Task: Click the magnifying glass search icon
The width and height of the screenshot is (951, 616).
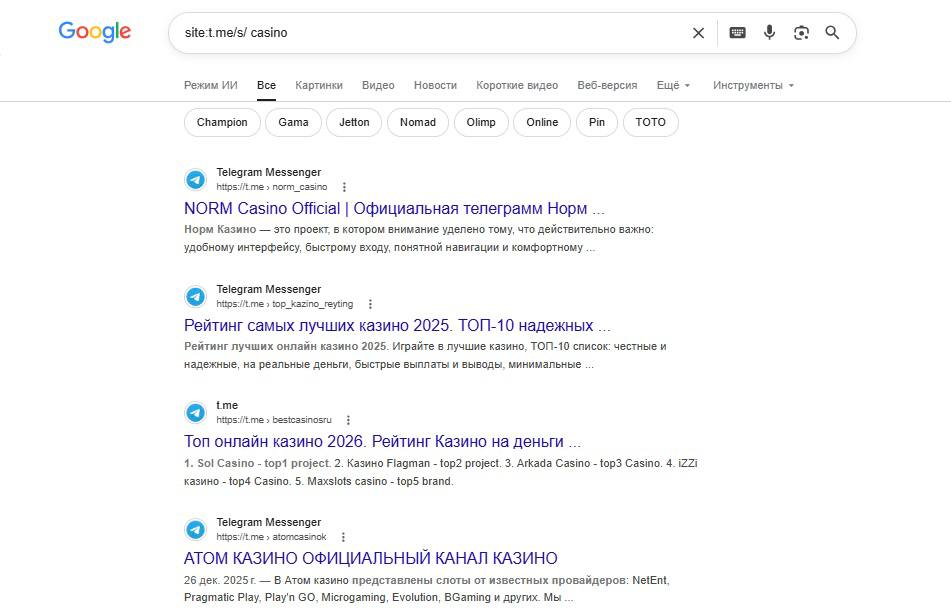Action: coord(832,33)
